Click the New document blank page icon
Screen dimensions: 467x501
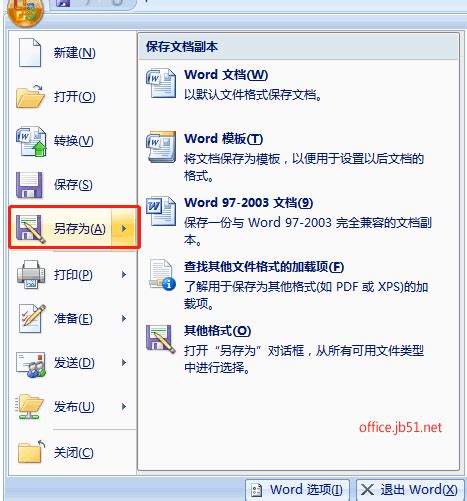click(x=30, y=52)
